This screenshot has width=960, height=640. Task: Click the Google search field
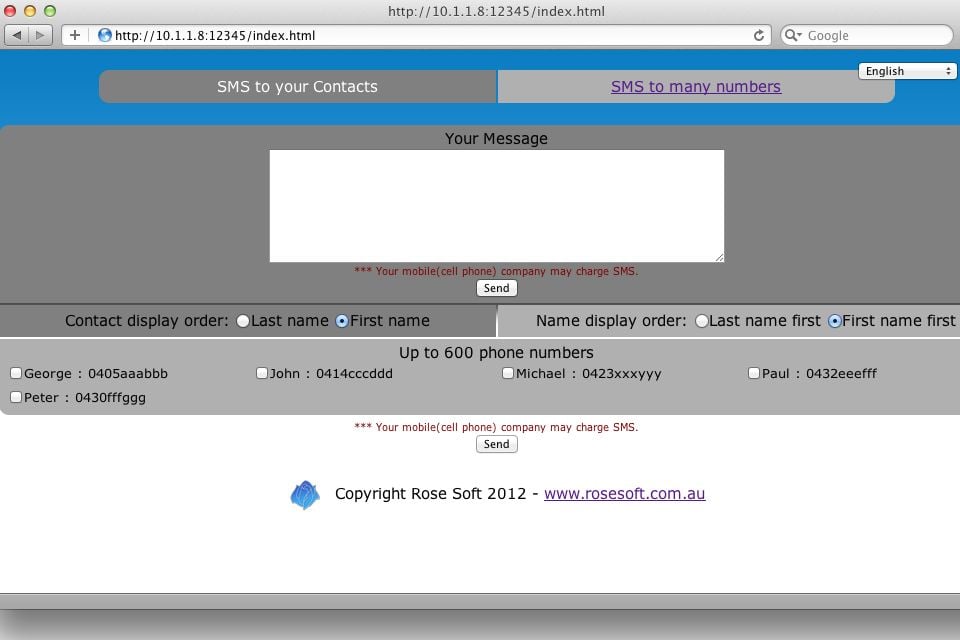(867, 35)
